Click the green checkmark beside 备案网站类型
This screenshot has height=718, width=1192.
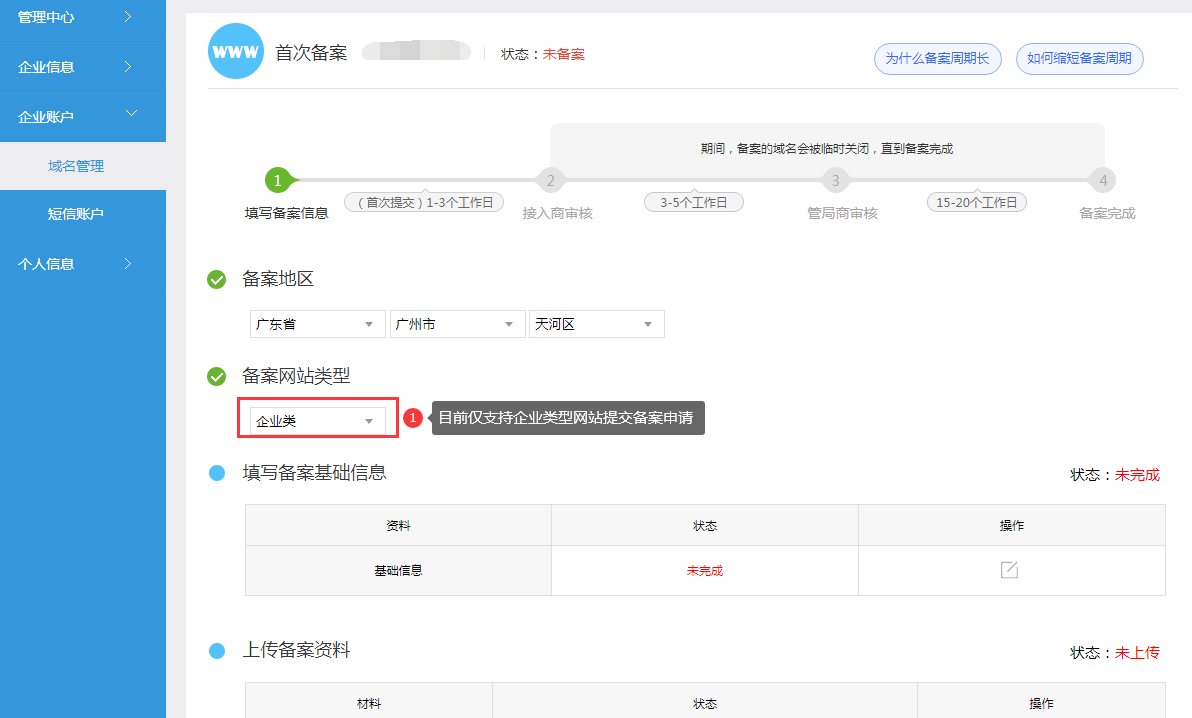point(216,377)
